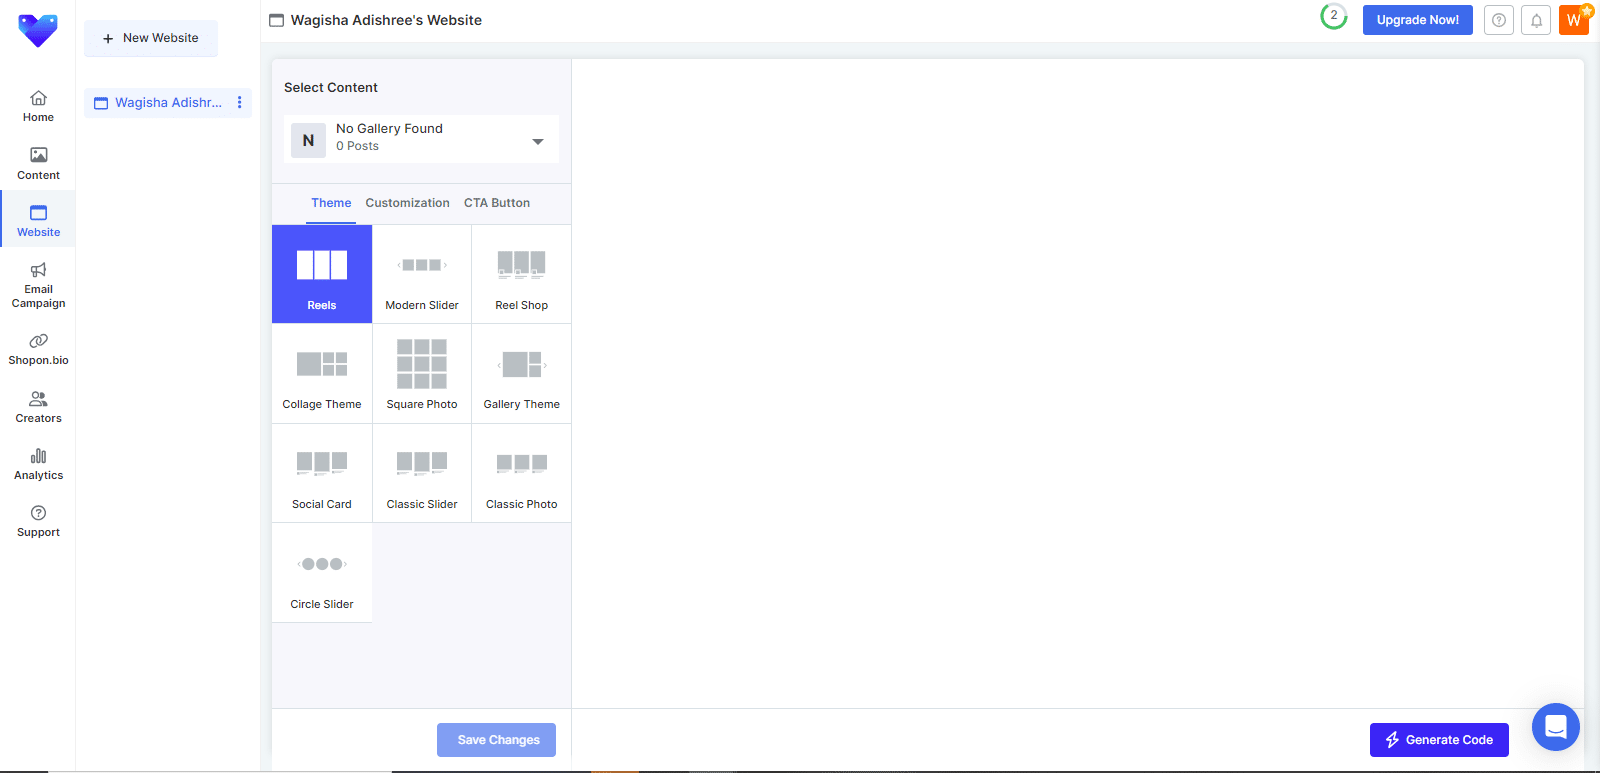
Task: Switch to the CTA Button tab
Action: [x=497, y=203]
